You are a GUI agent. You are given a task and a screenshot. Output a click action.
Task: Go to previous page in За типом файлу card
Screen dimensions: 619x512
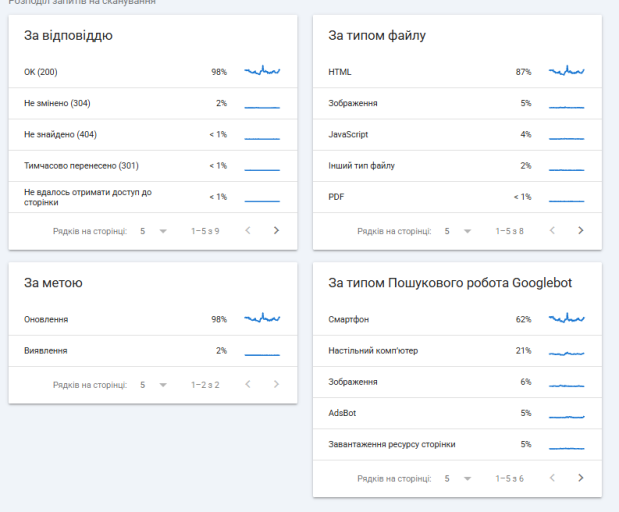(552, 231)
